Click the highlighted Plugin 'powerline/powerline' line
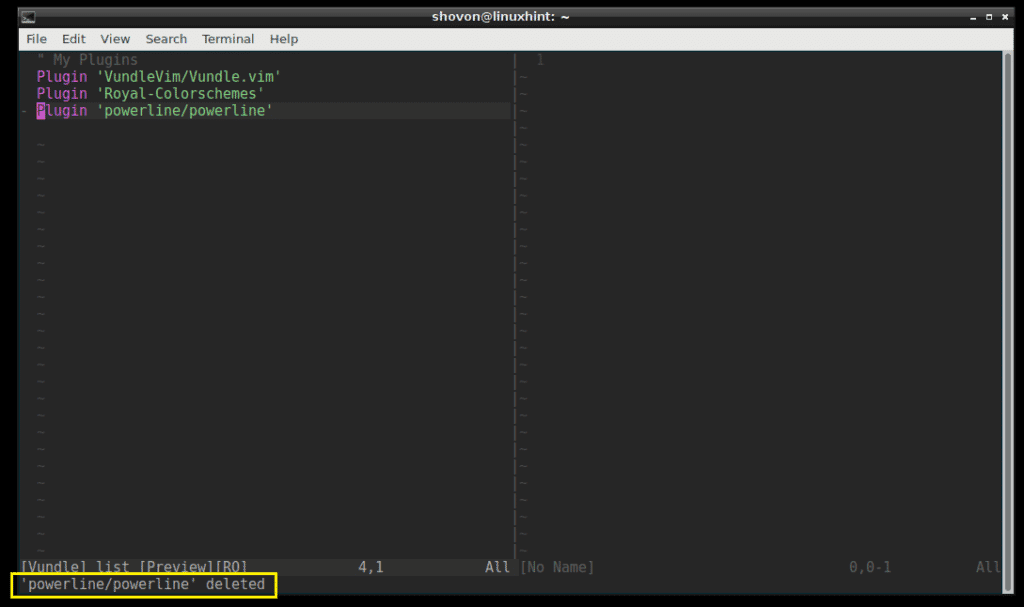Screen dimensions: 1024x607 tap(155, 110)
